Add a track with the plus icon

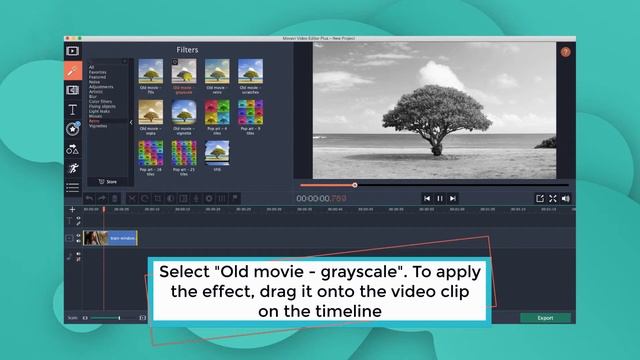coord(72,209)
